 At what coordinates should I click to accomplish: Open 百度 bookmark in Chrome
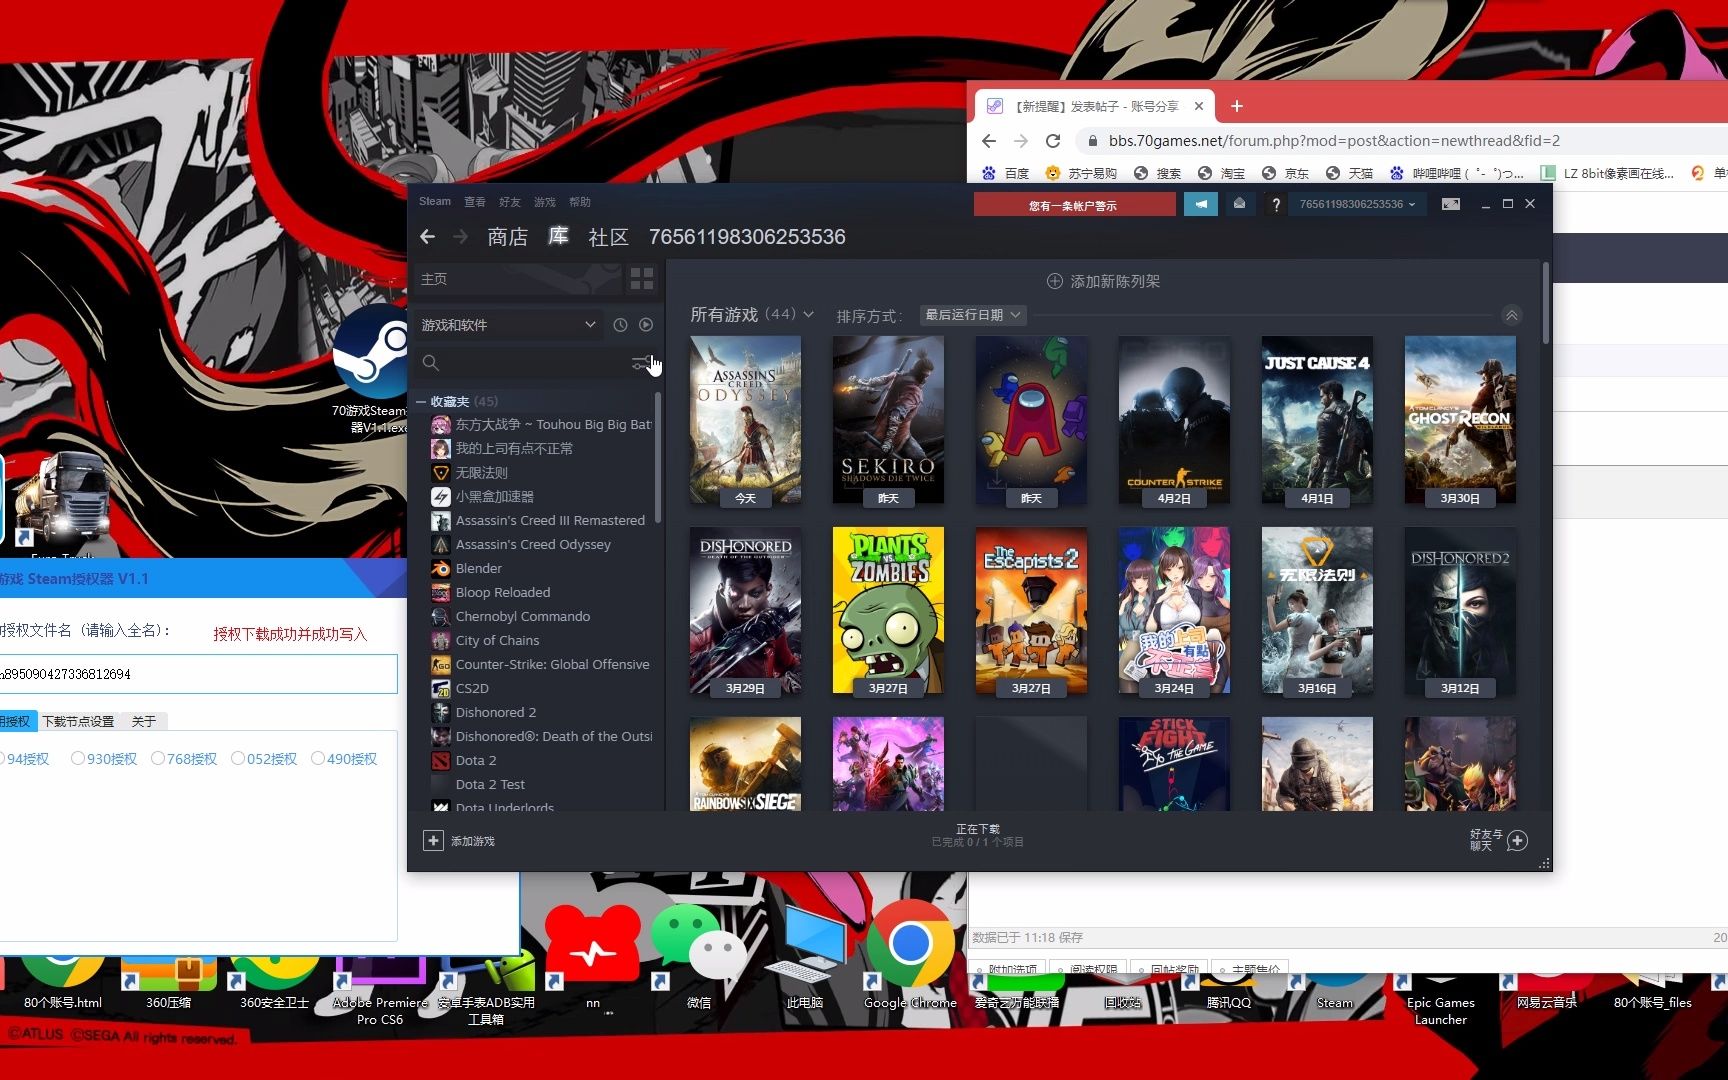click(1006, 173)
